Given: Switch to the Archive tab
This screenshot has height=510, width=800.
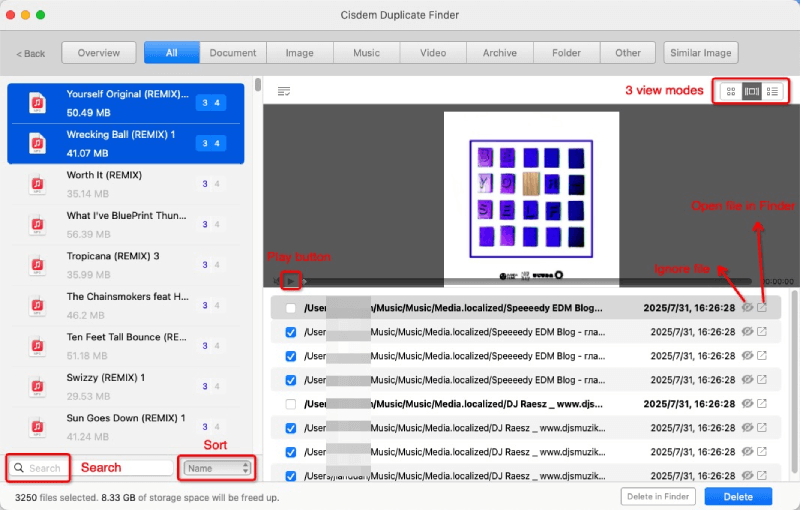Looking at the screenshot, I should 500,53.
